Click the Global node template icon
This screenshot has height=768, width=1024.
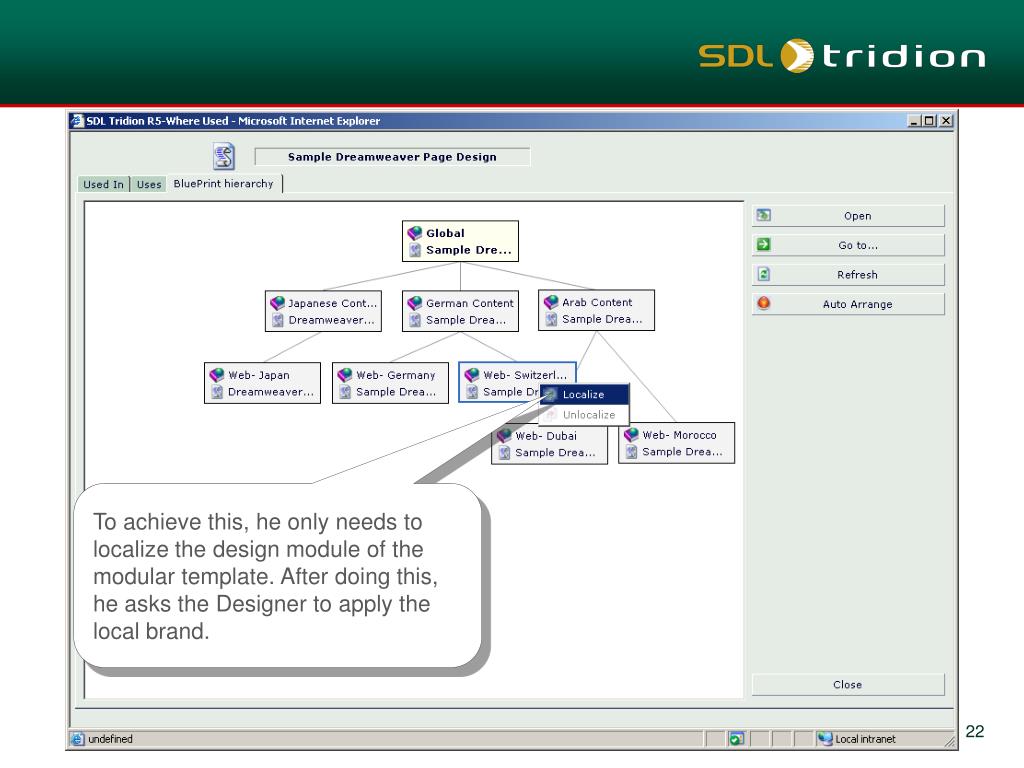(415, 250)
